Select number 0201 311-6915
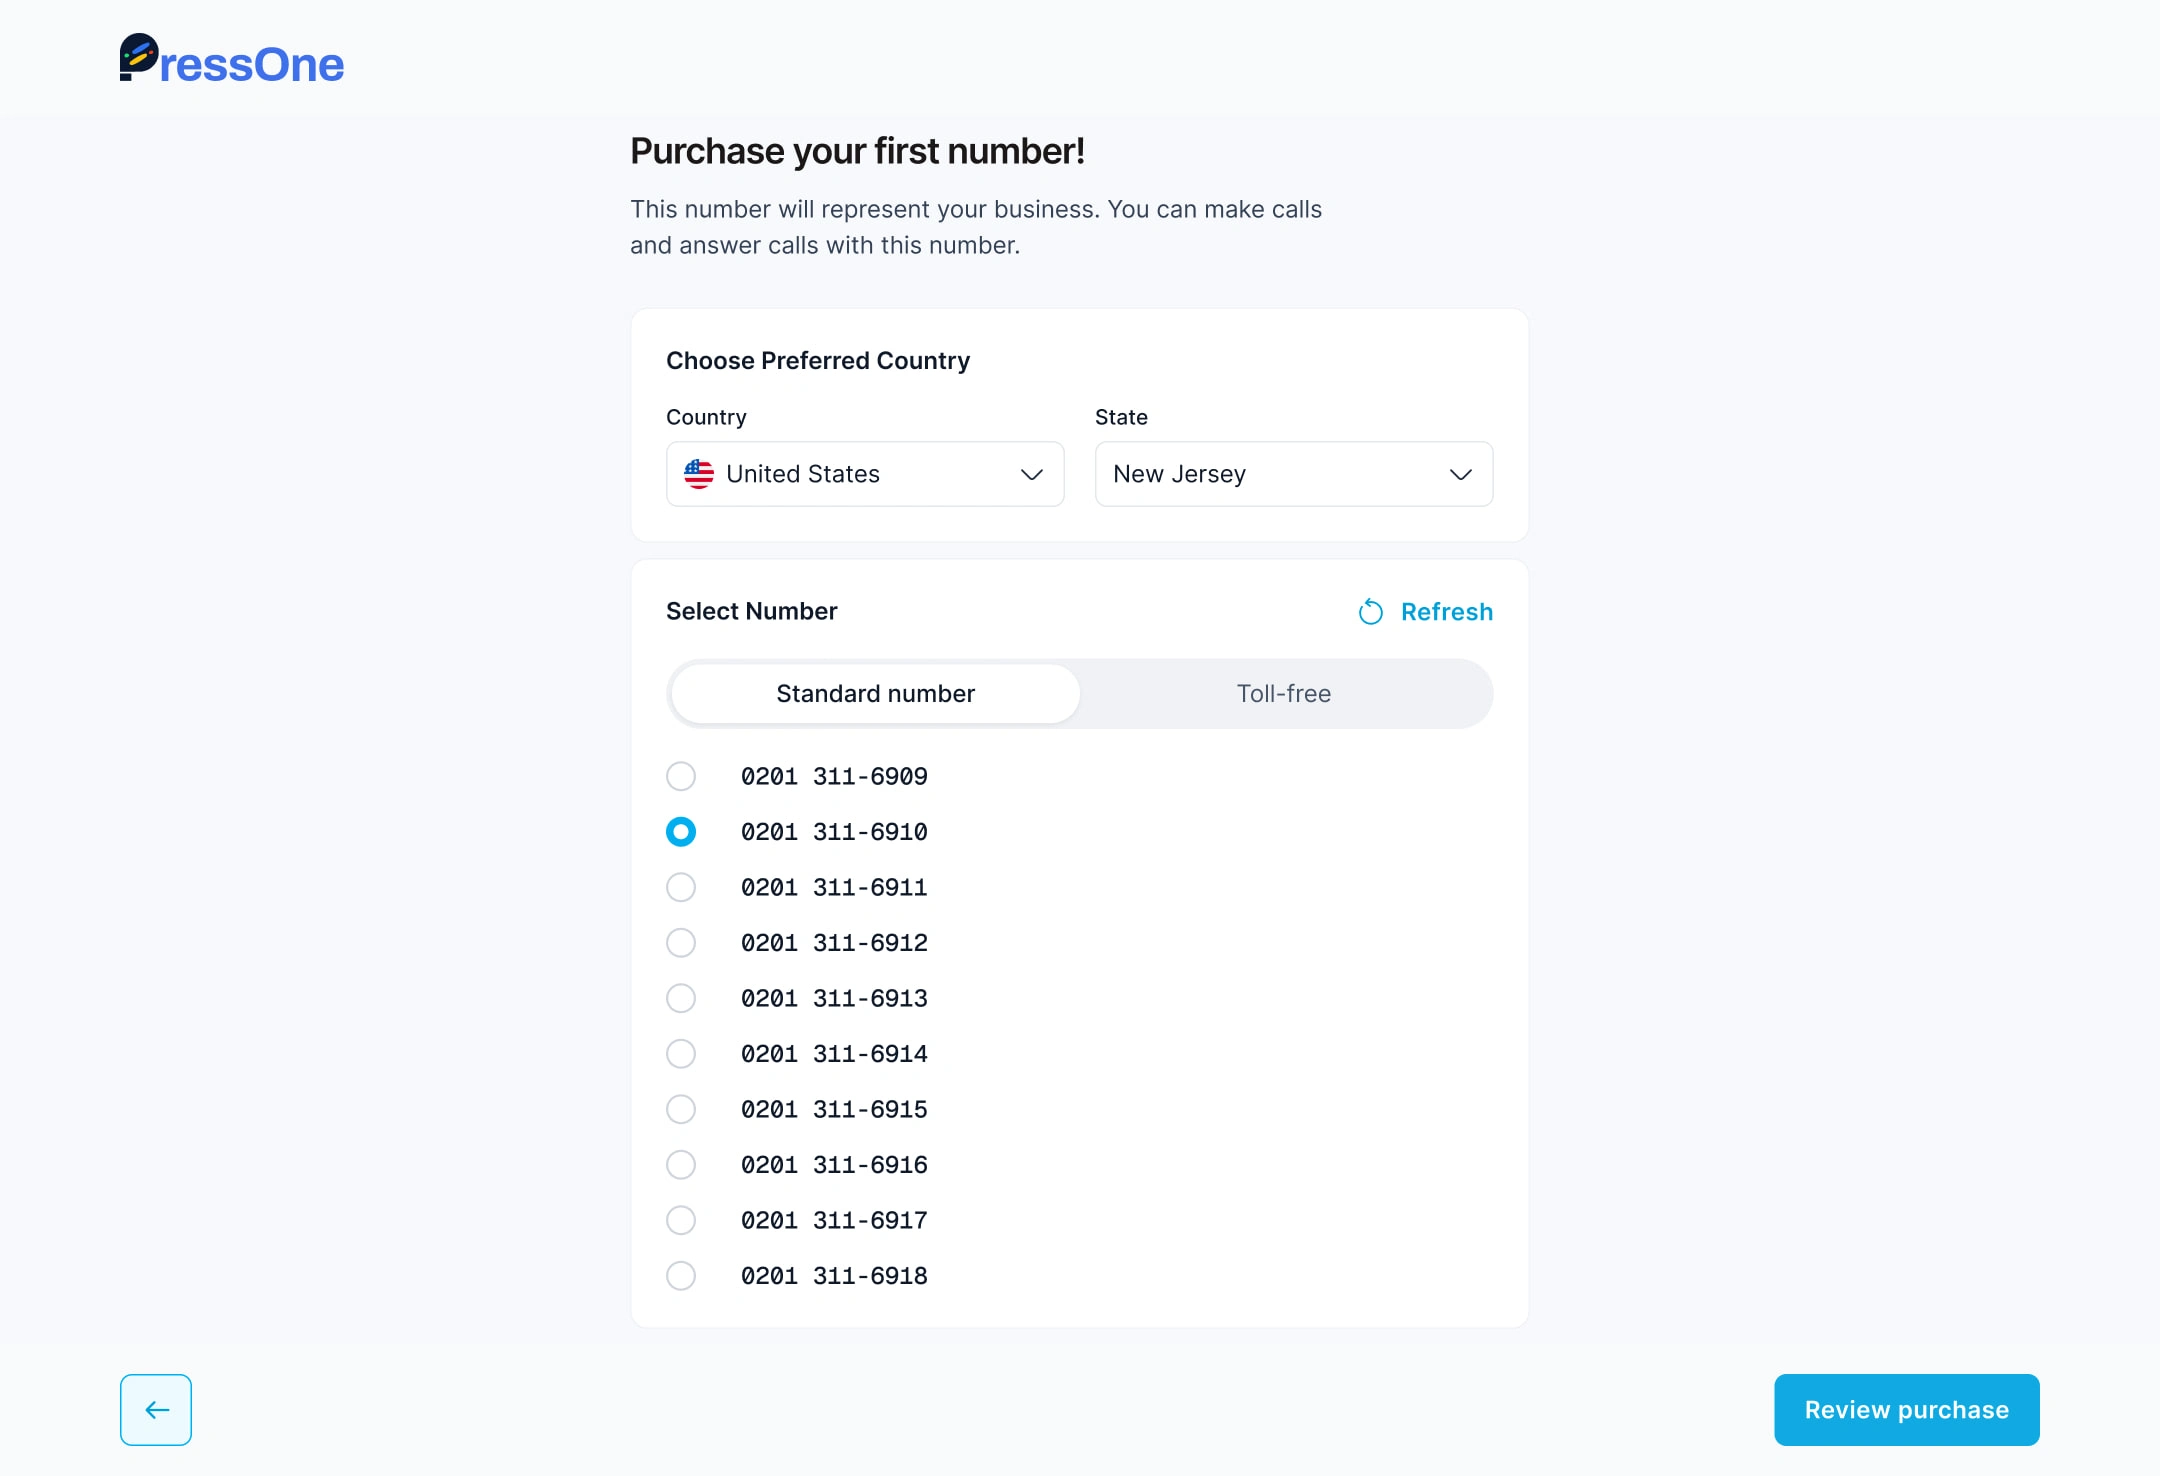The width and height of the screenshot is (2160, 1476). (681, 1109)
